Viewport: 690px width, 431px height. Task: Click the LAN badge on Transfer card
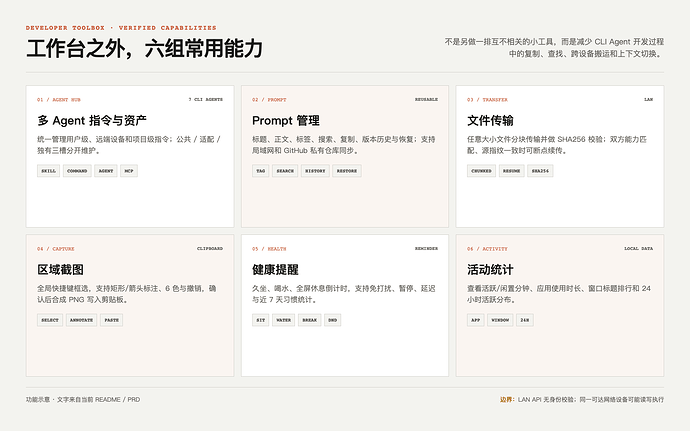649,99
